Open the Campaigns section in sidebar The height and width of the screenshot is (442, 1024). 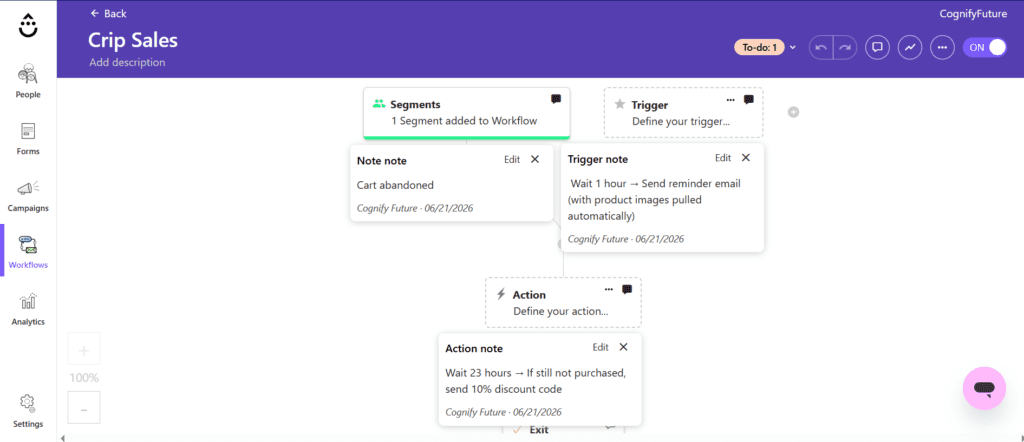pos(28,196)
